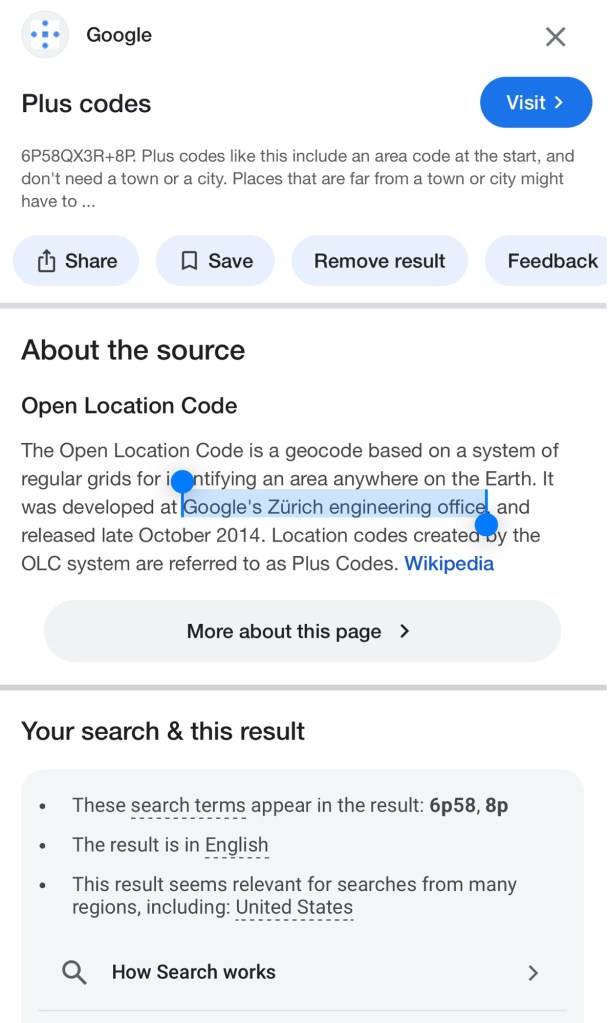Tap the Share icon
The width and height of the screenshot is (608, 1023).
tap(47, 261)
